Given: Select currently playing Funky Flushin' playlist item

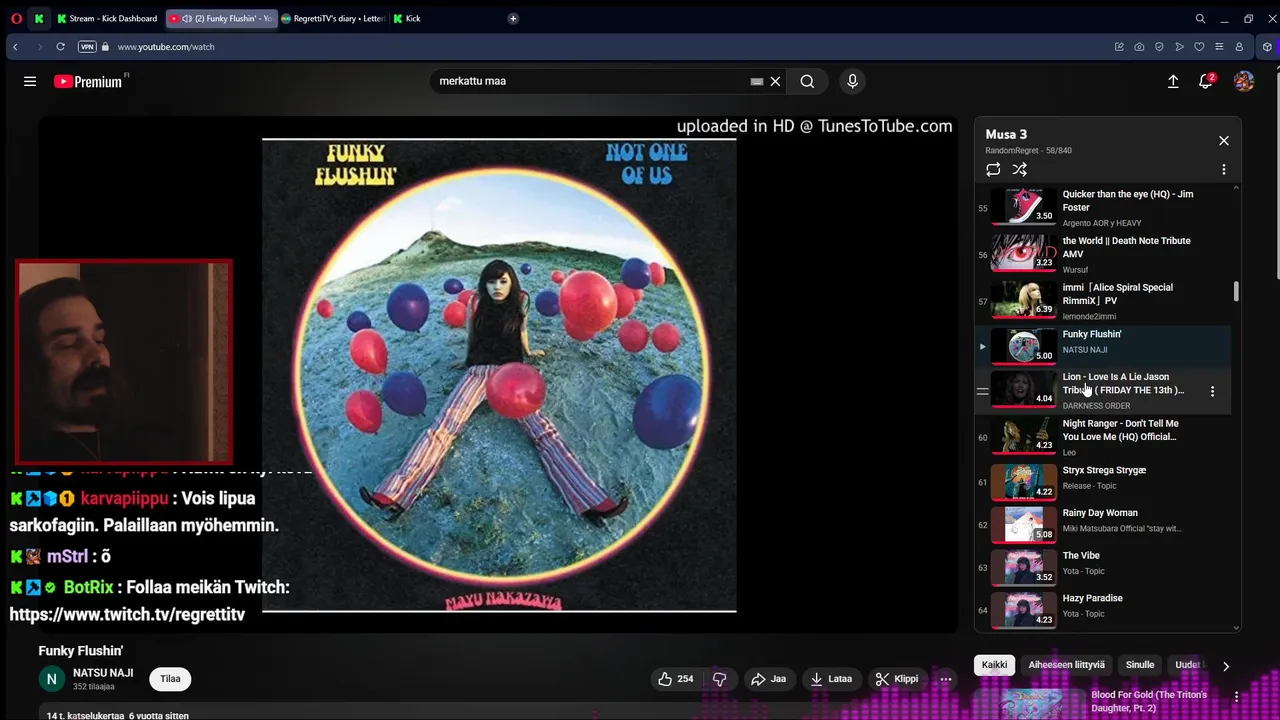Looking at the screenshot, I should (1104, 346).
